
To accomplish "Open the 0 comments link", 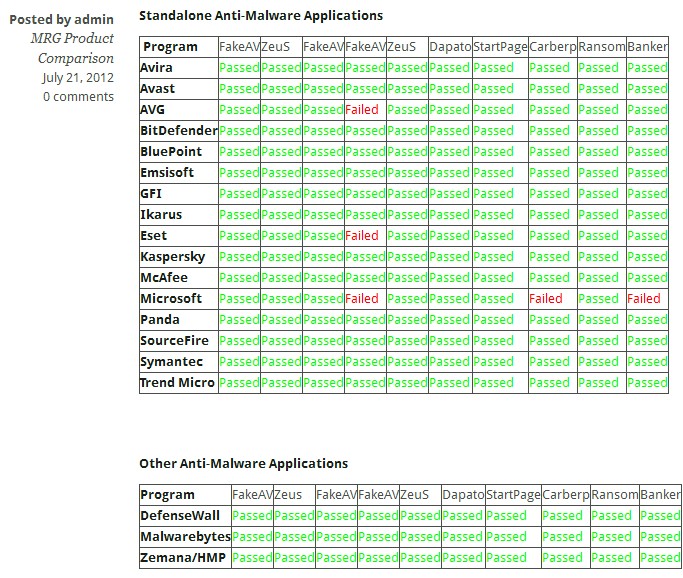I will pos(78,97).
